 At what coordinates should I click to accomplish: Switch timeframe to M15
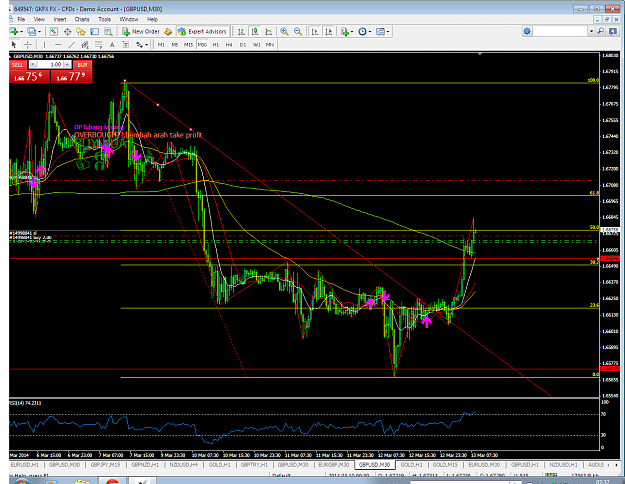pos(188,45)
